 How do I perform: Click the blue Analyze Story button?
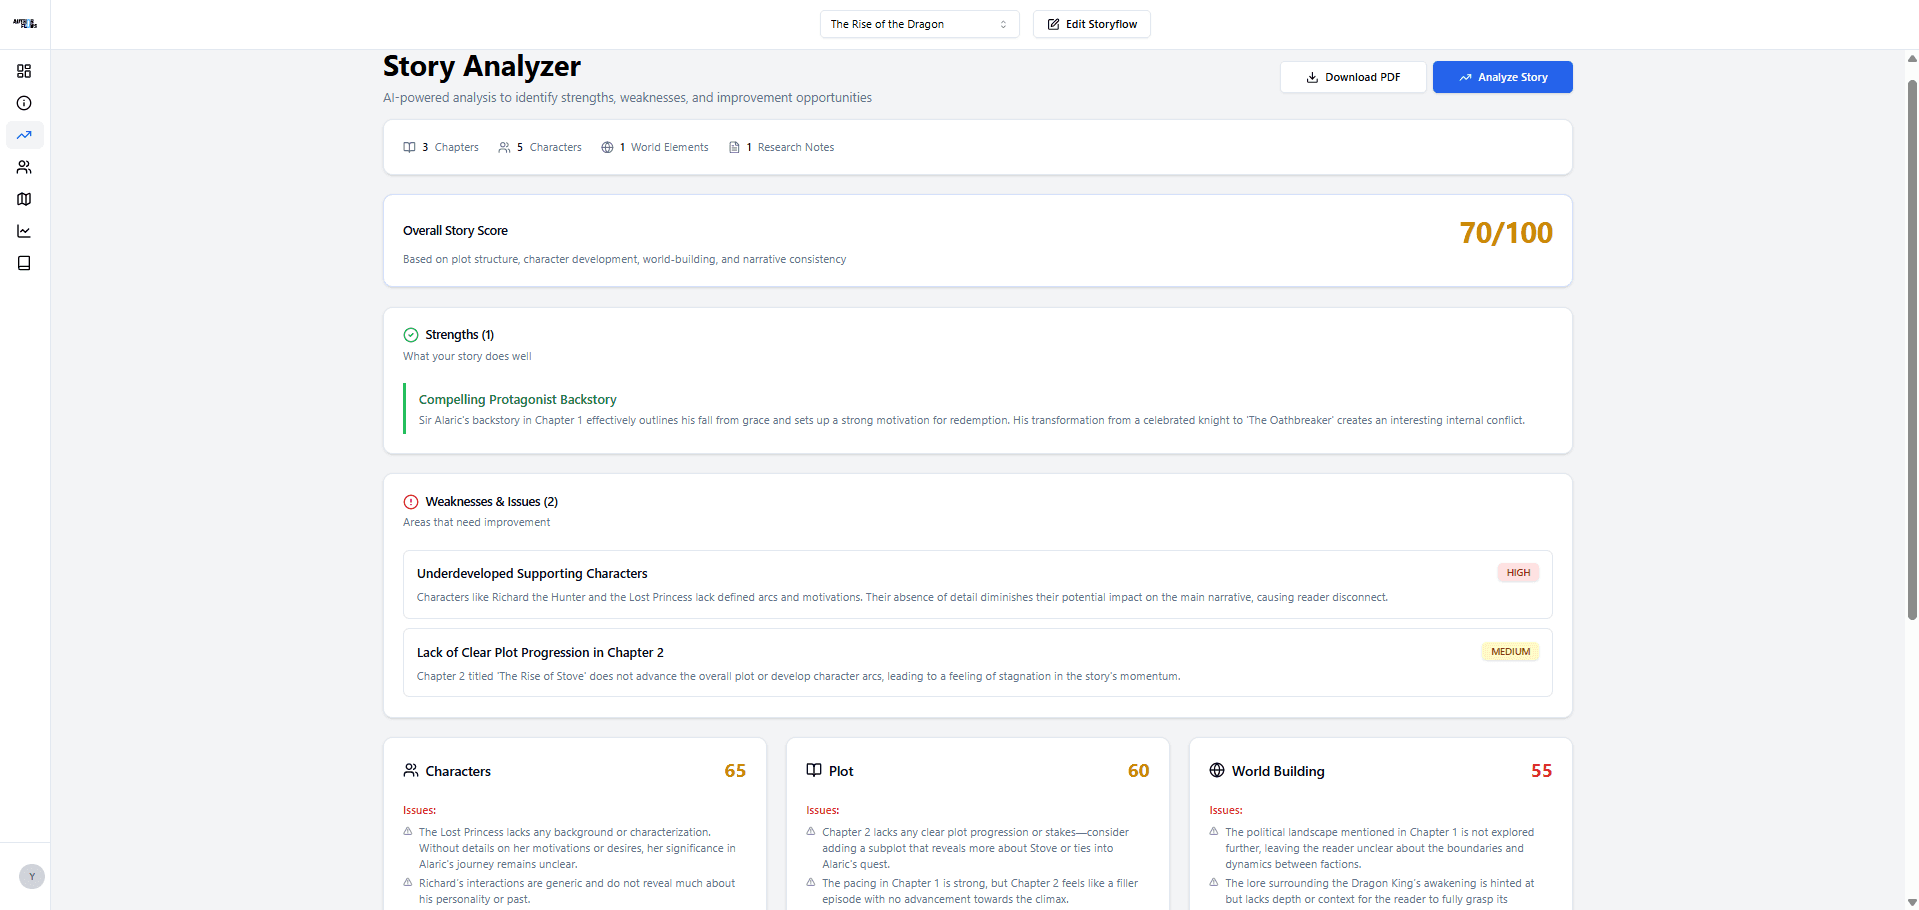click(1502, 77)
